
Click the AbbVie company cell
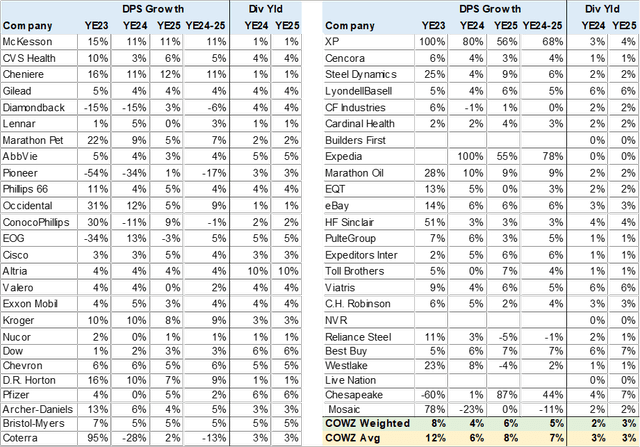tap(20, 157)
